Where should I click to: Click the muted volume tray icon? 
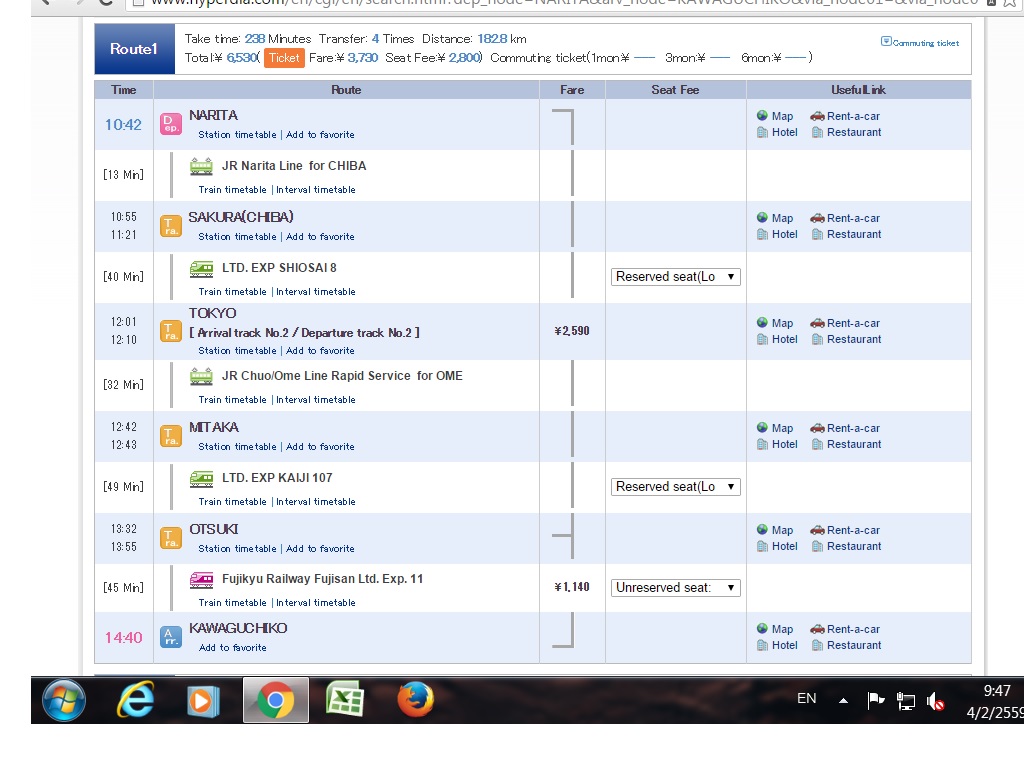[935, 701]
